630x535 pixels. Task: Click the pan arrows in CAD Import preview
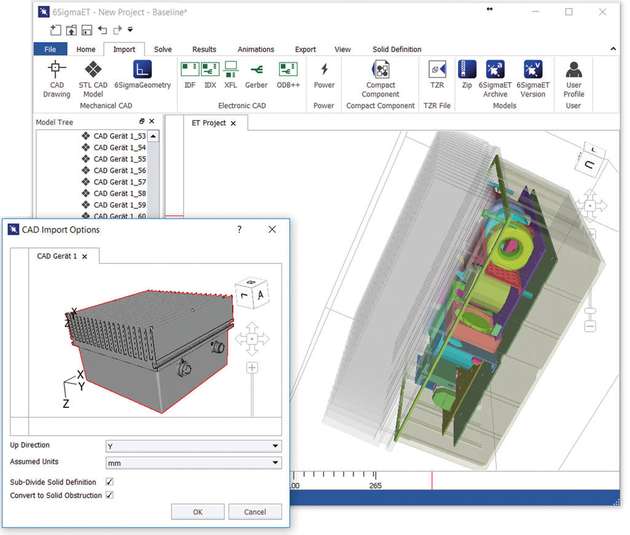[x=252, y=339]
